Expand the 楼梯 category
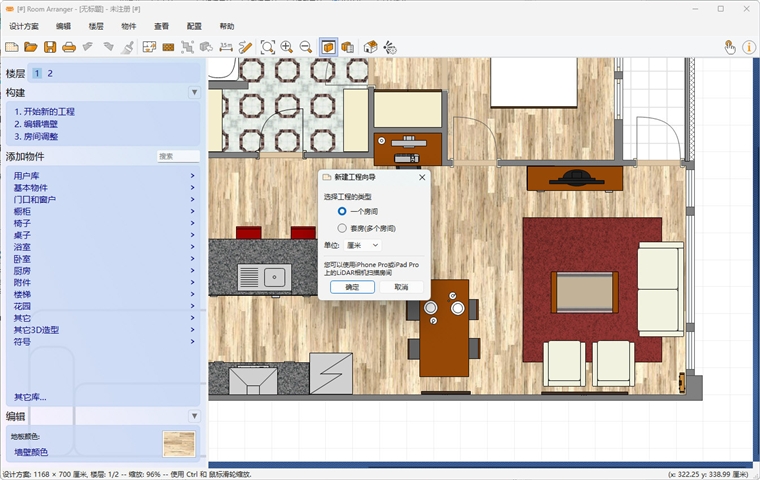Screen dimensions: 760x480 pyautogui.click(x=104, y=294)
